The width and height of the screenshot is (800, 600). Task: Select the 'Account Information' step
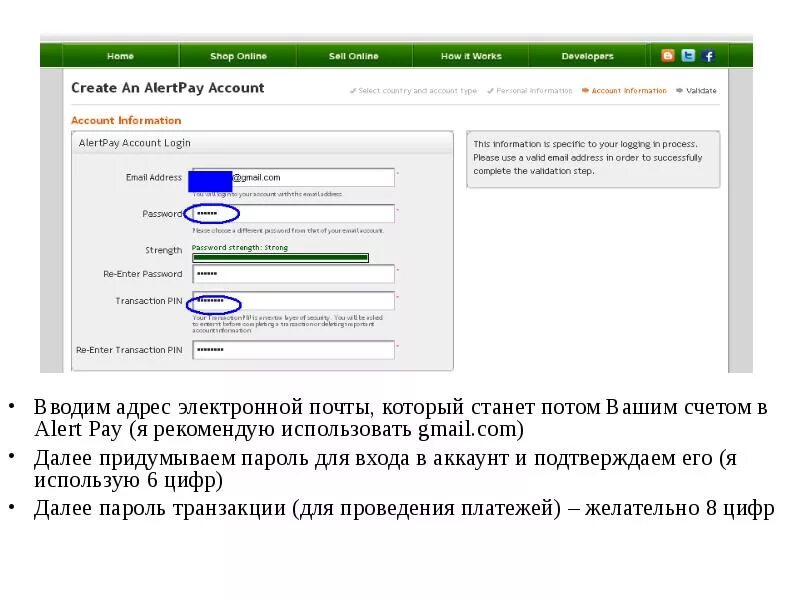(624, 91)
